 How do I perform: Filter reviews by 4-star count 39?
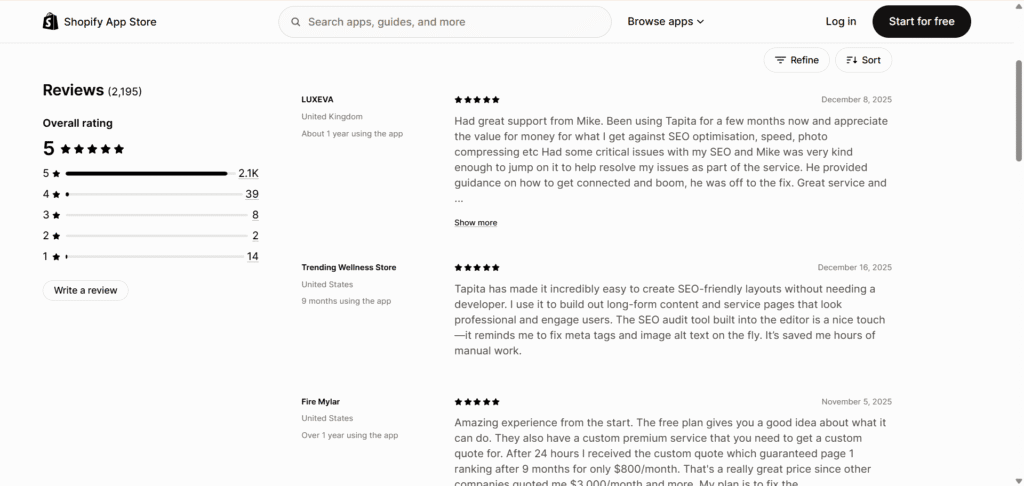click(x=252, y=194)
